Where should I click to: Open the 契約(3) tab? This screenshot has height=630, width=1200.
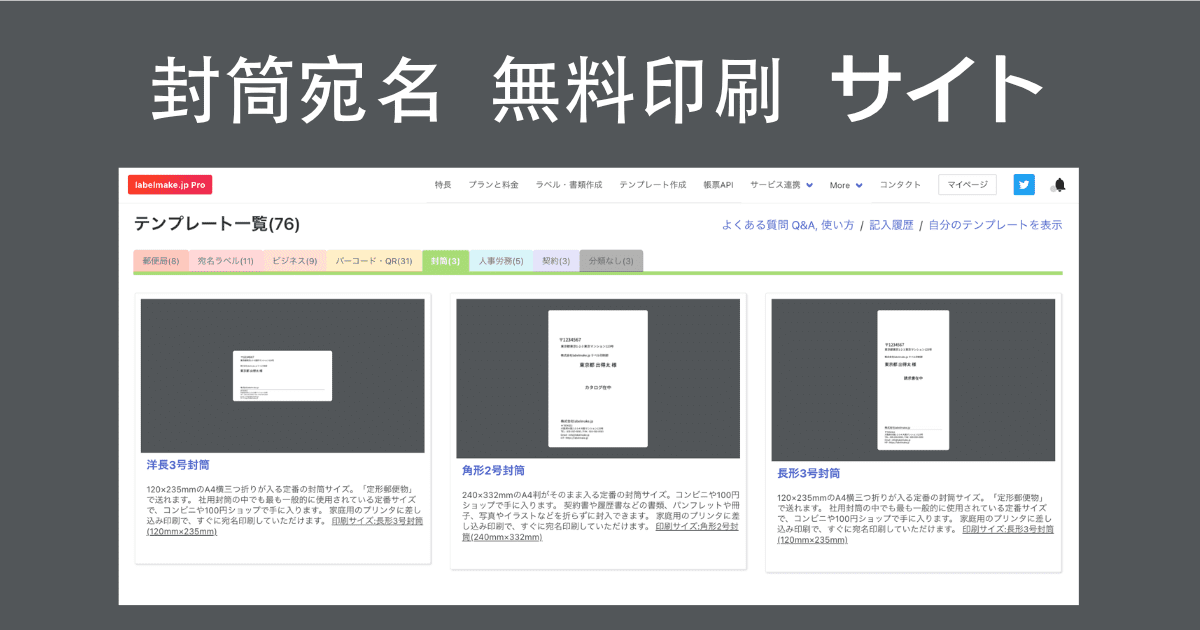pos(556,261)
